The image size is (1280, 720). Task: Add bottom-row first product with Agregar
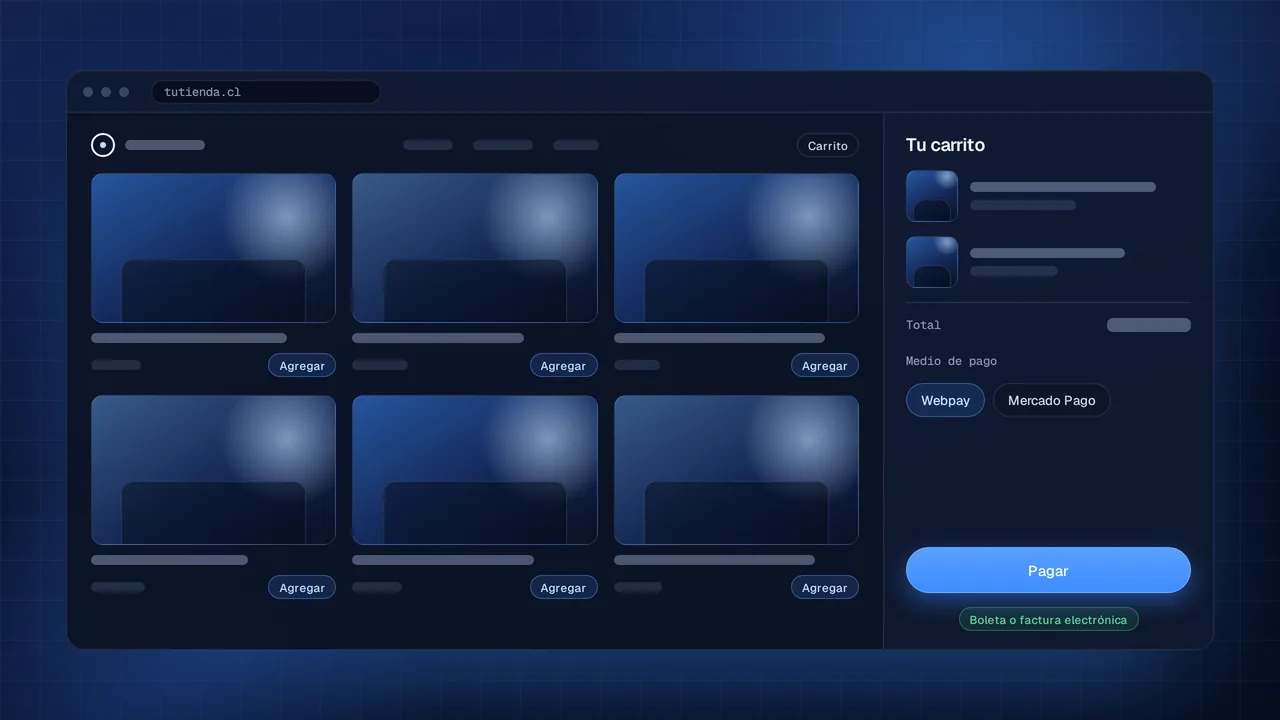pyautogui.click(x=302, y=588)
